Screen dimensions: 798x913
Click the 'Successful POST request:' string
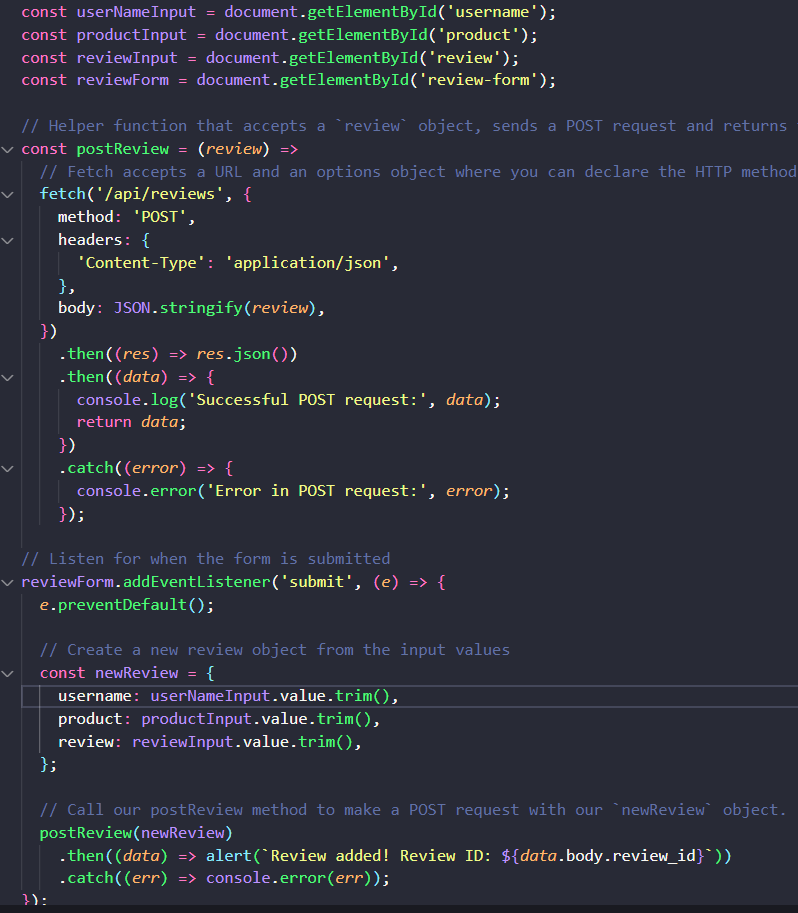click(307, 399)
